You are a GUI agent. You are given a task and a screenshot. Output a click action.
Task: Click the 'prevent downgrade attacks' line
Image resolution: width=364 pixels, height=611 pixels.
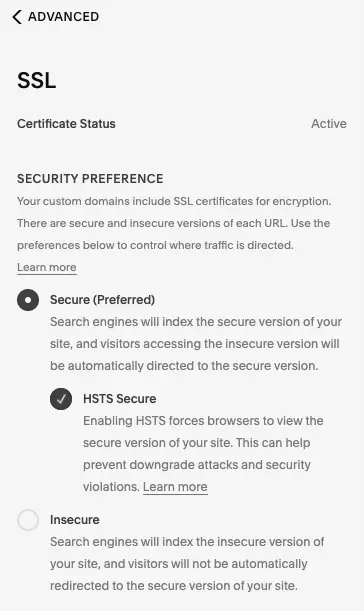(x=197, y=465)
